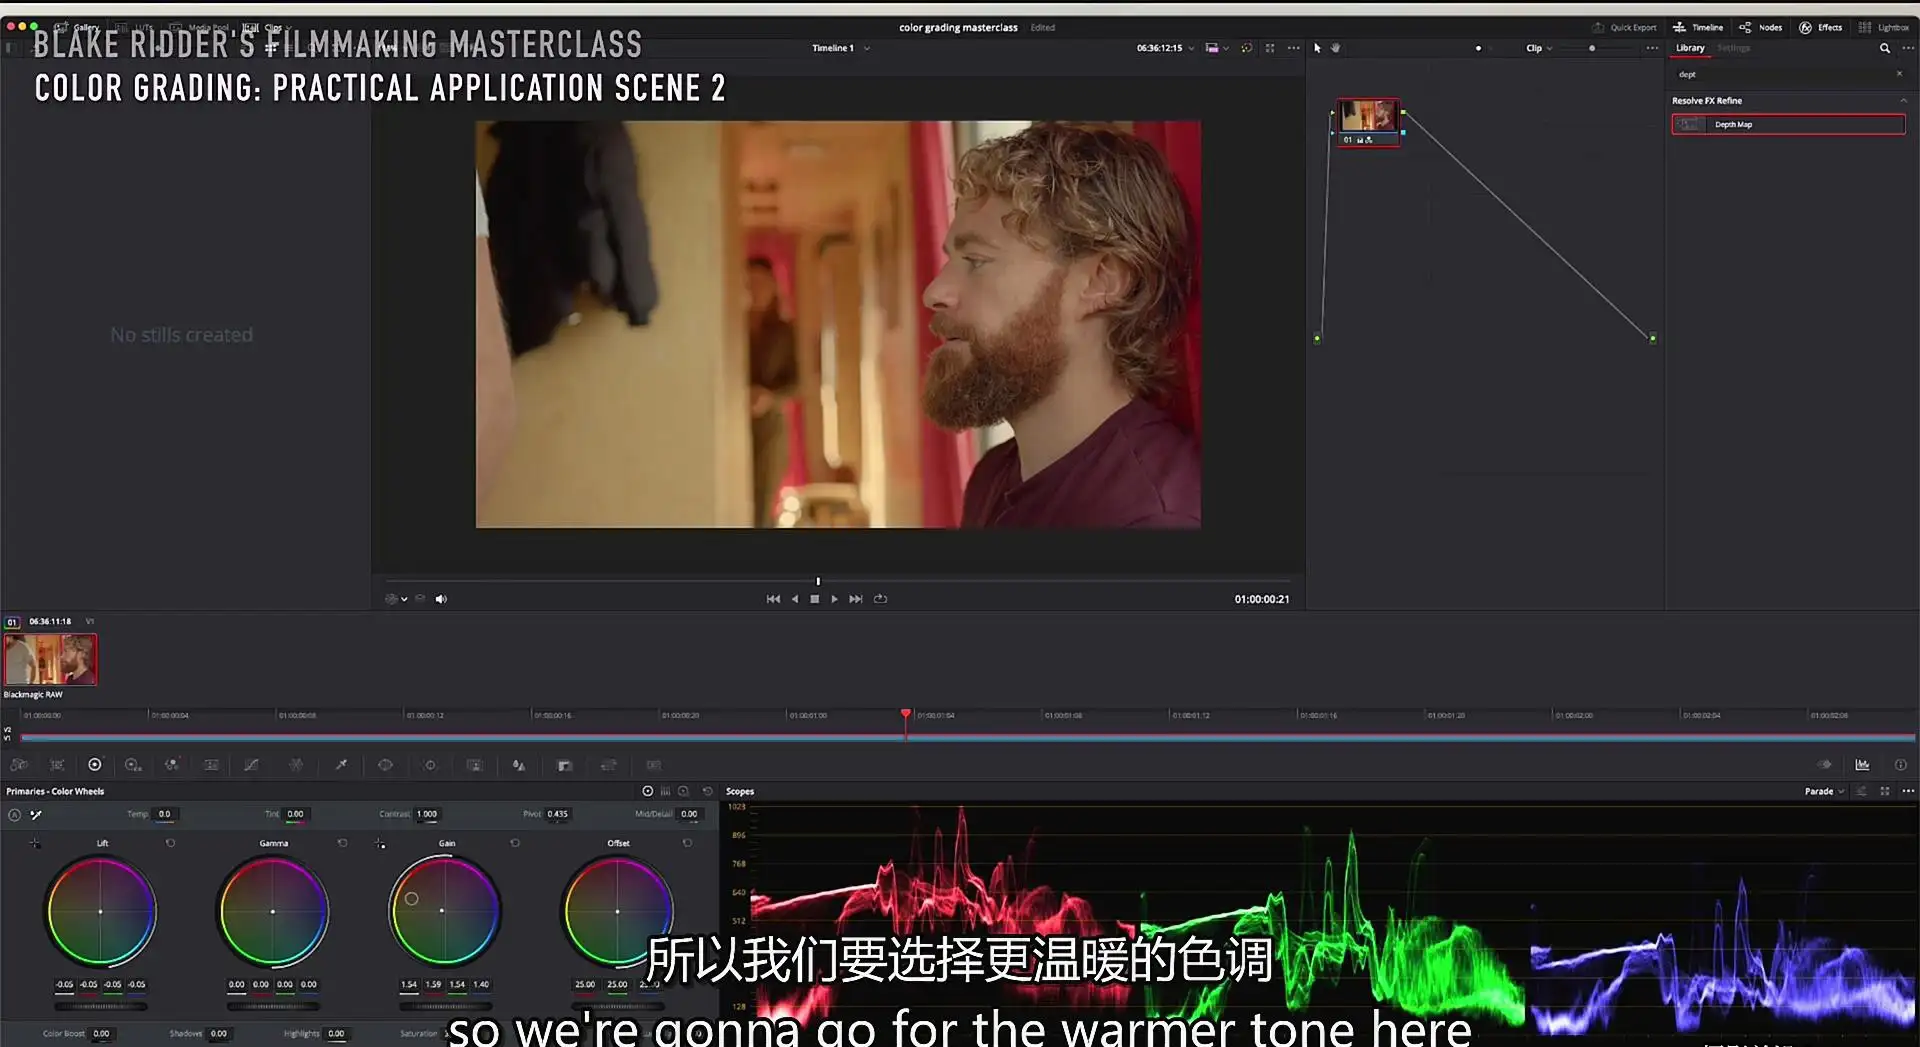Open the Color Match palette icon
This screenshot has width=1920, height=1047.
pyautogui.click(x=58, y=765)
